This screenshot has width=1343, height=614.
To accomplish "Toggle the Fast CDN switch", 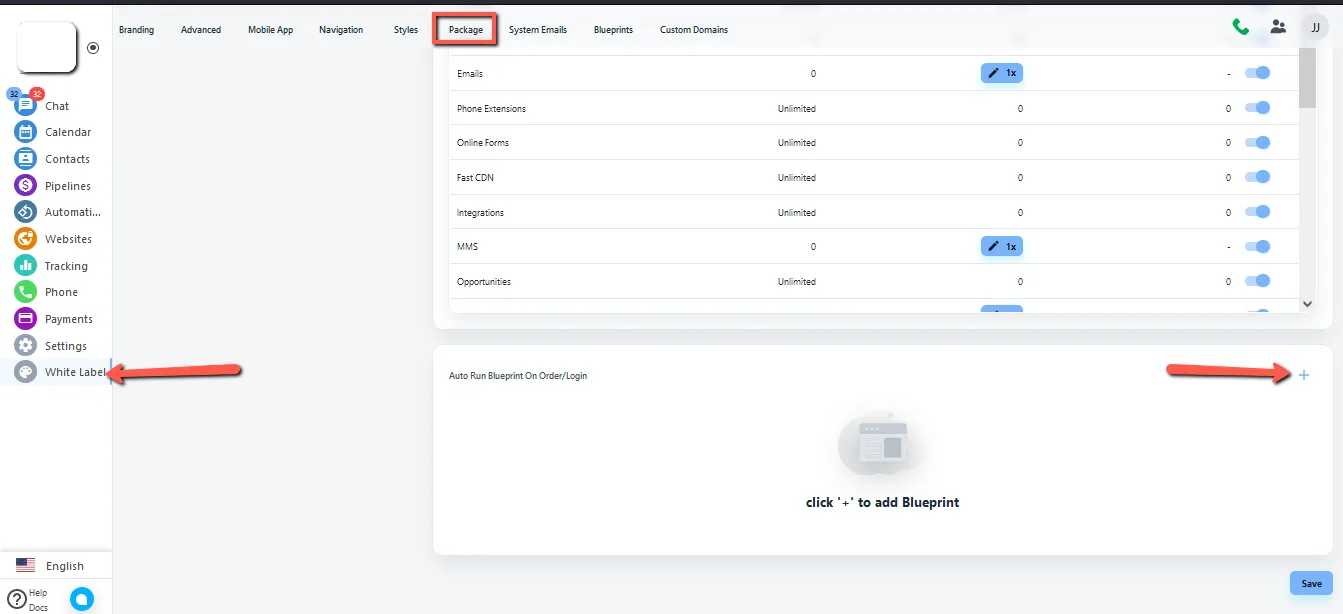I will (1257, 177).
